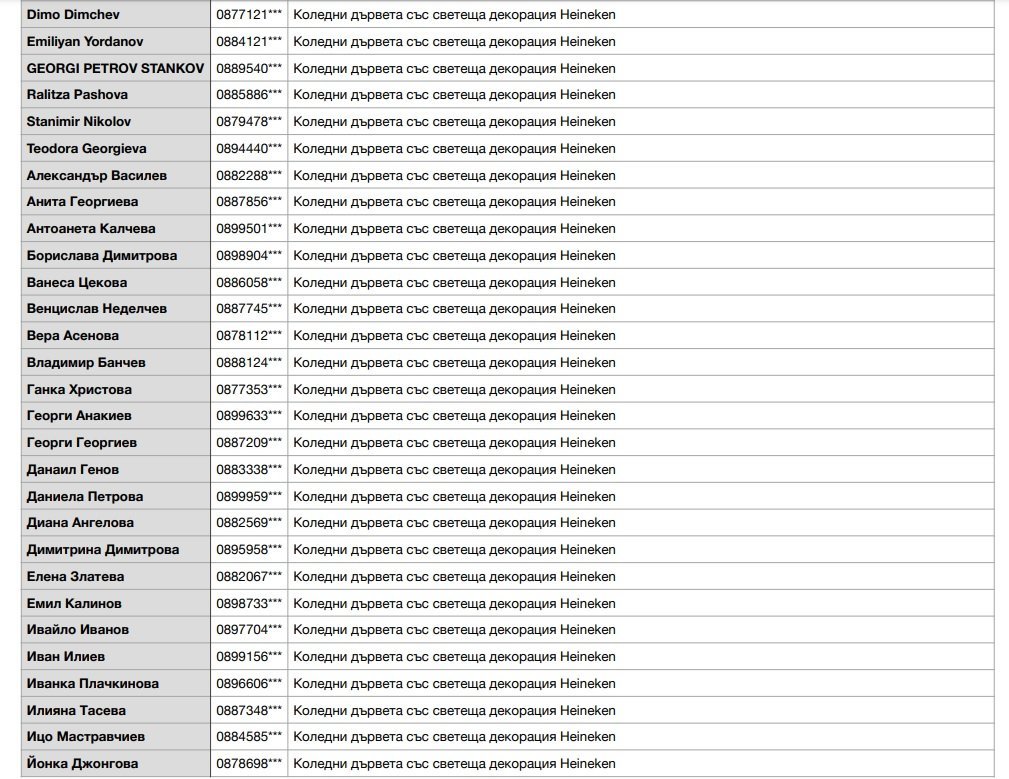Click phone number 0882288***
Image resolution: width=1009 pixels, height=779 pixels.
point(249,176)
